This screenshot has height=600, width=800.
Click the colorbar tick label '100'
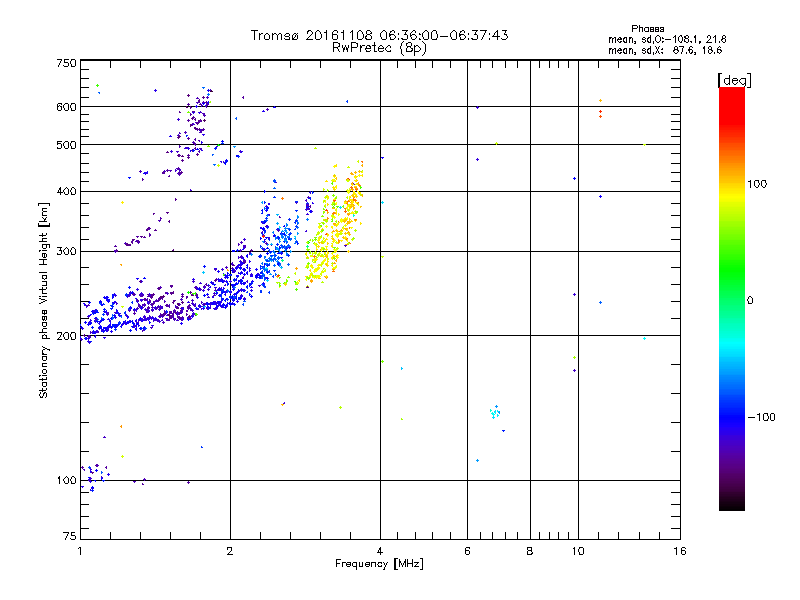pyautogui.click(x=757, y=184)
